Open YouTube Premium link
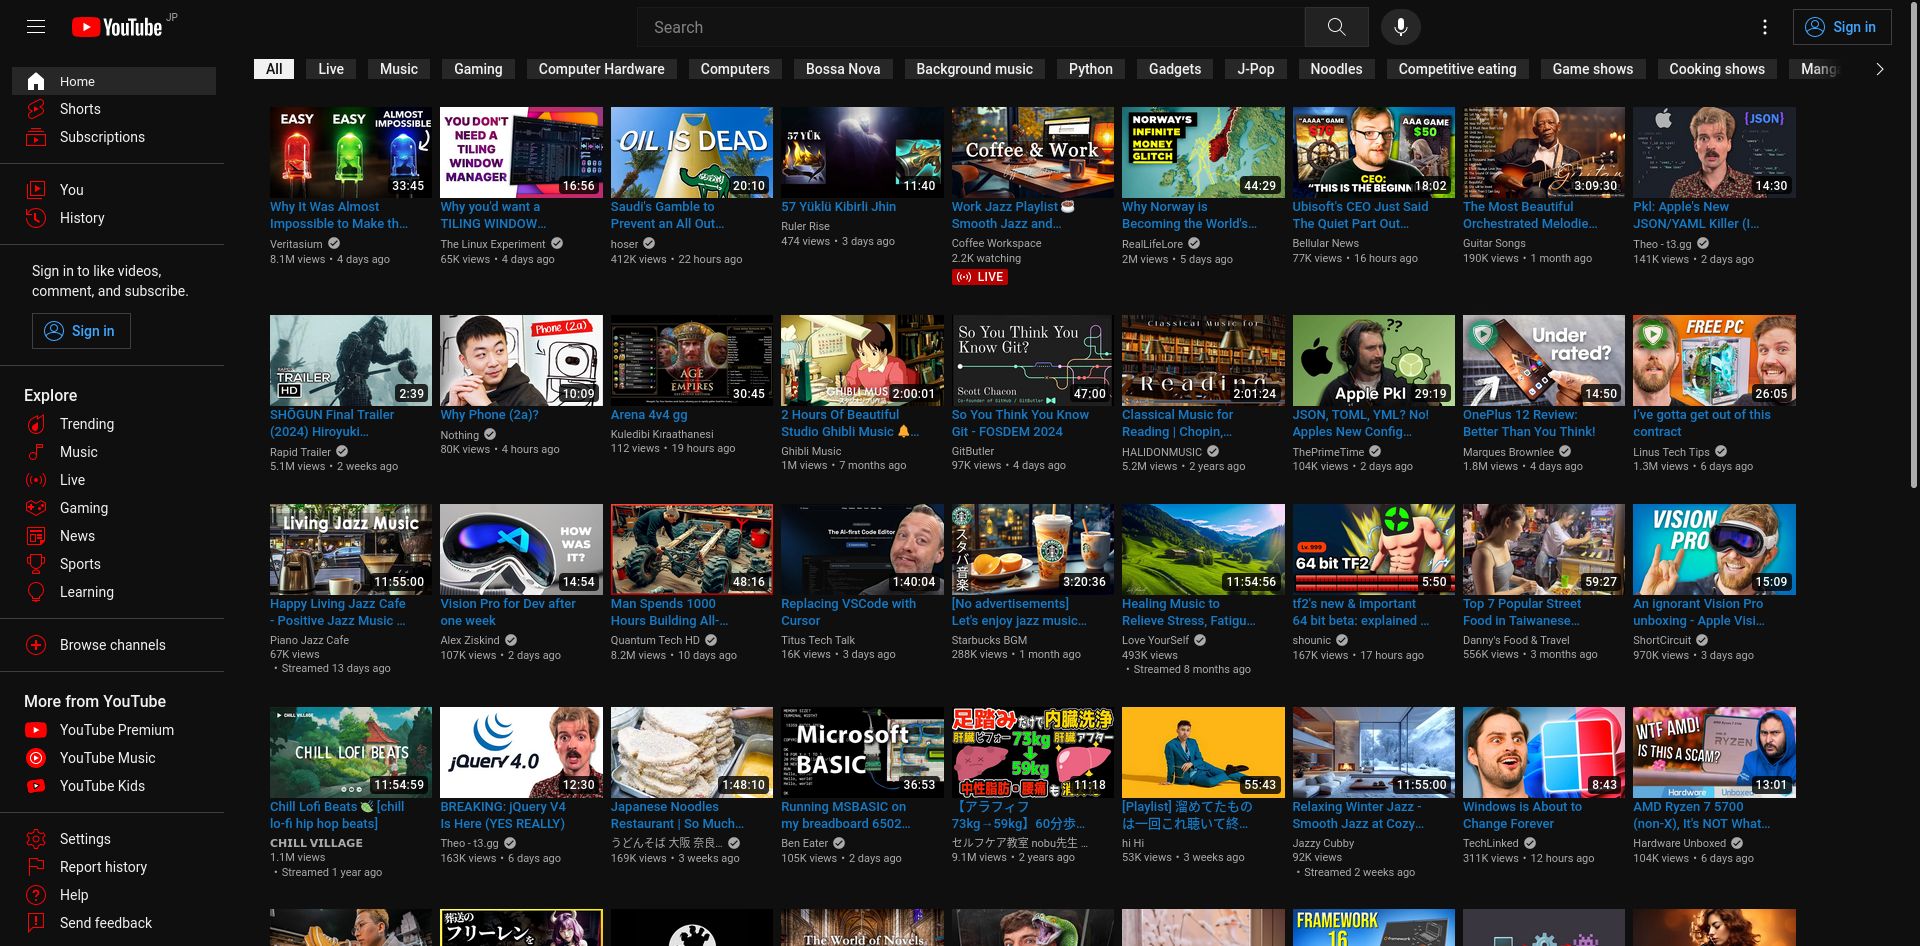1920x946 pixels. point(114,730)
